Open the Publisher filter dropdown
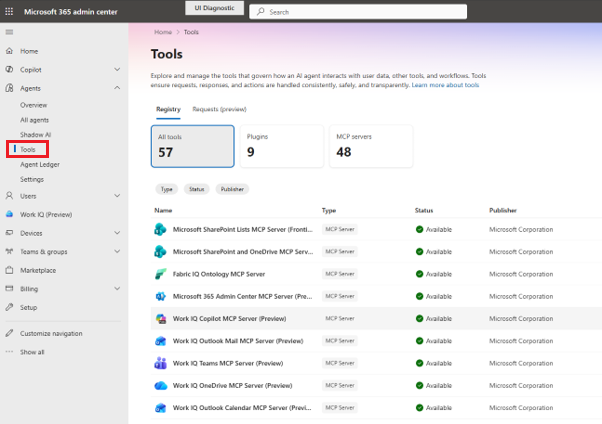The height and width of the screenshot is (424, 602). [x=232, y=189]
